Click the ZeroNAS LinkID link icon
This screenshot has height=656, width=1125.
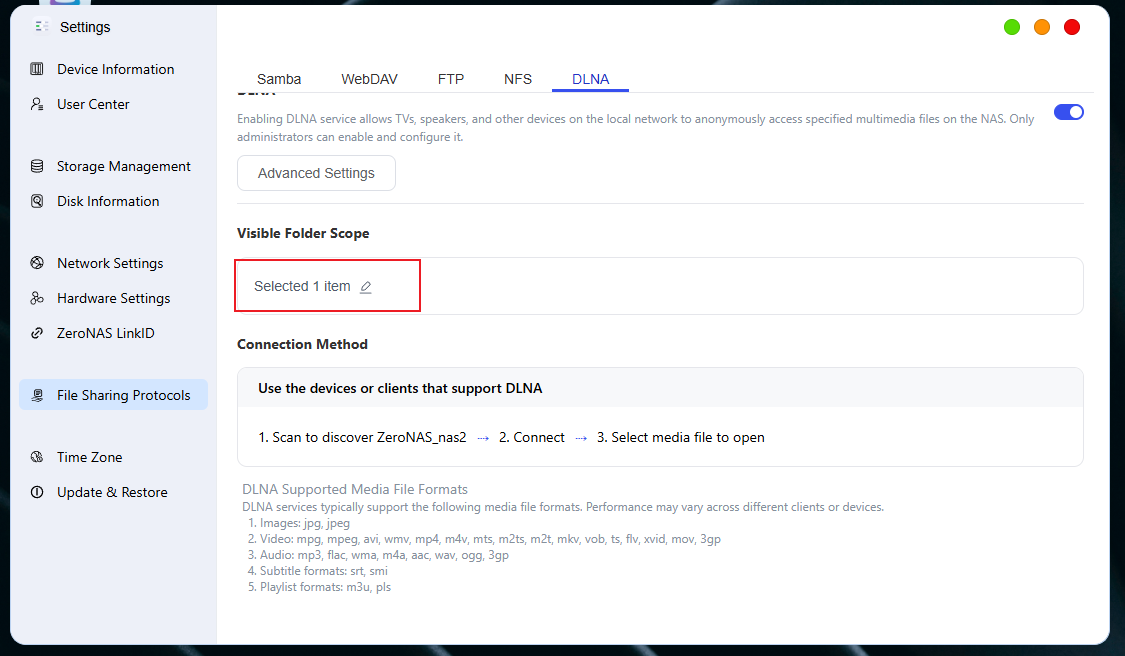pos(37,333)
